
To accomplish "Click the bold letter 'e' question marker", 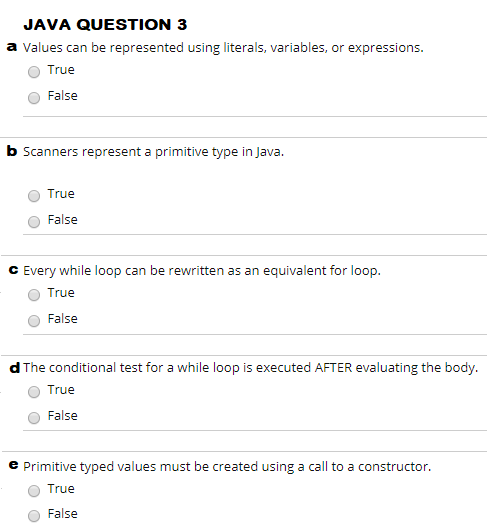I will tap(13, 465).
